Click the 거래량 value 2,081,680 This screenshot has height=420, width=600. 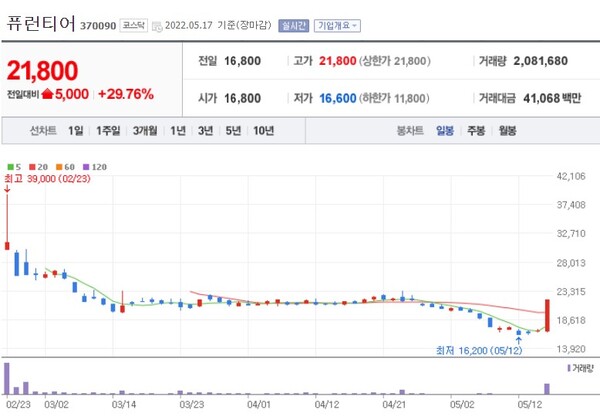[540, 61]
